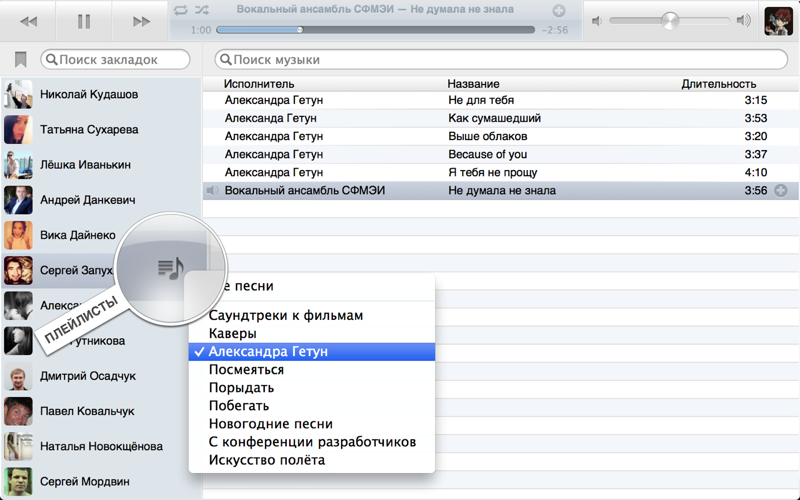Choose playlist Саундтреки к фильмам
The image size is (800, 500).
pyautogui.click(x=312, y=315)
